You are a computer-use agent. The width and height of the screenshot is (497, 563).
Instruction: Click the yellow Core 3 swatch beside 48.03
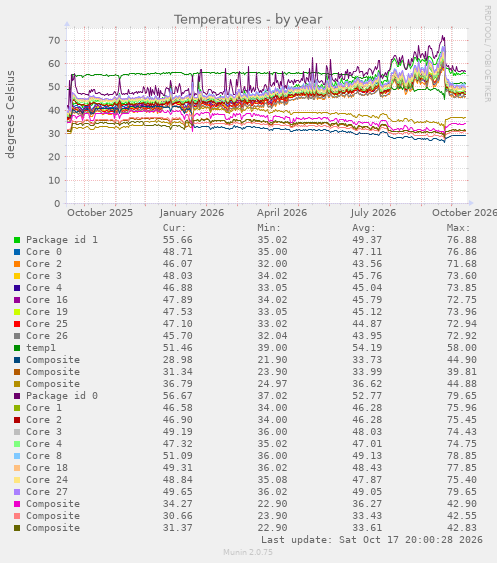click(17, 276)
